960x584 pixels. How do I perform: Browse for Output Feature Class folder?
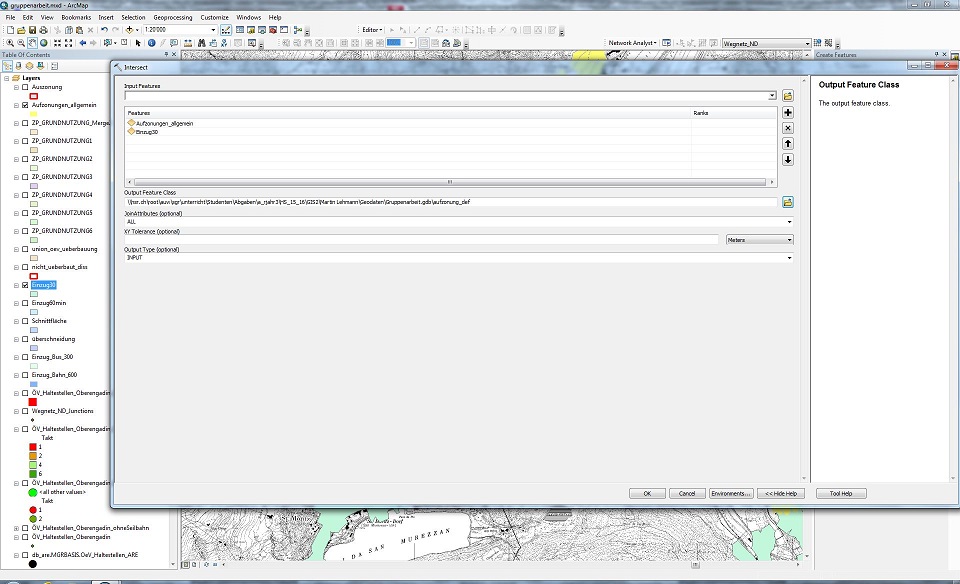point(788,202)
